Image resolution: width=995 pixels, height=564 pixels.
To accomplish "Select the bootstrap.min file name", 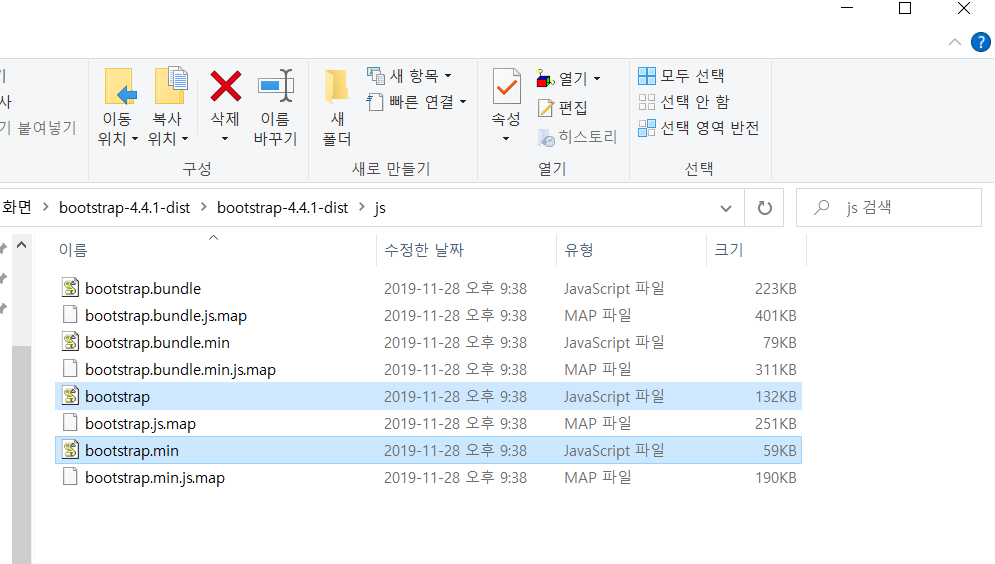I will (x=132, y=450).
